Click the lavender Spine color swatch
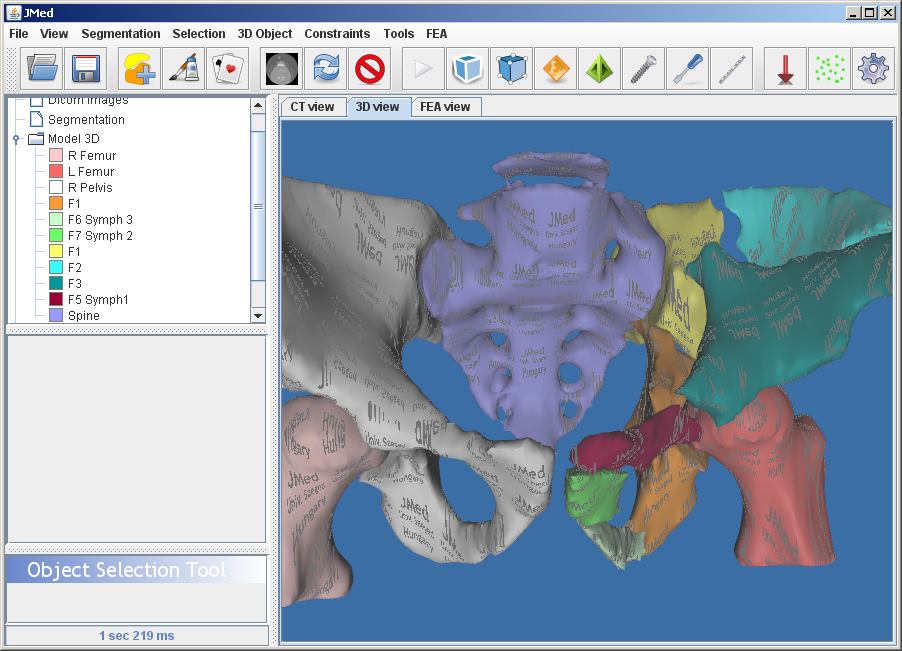 [x=56, y=315]
